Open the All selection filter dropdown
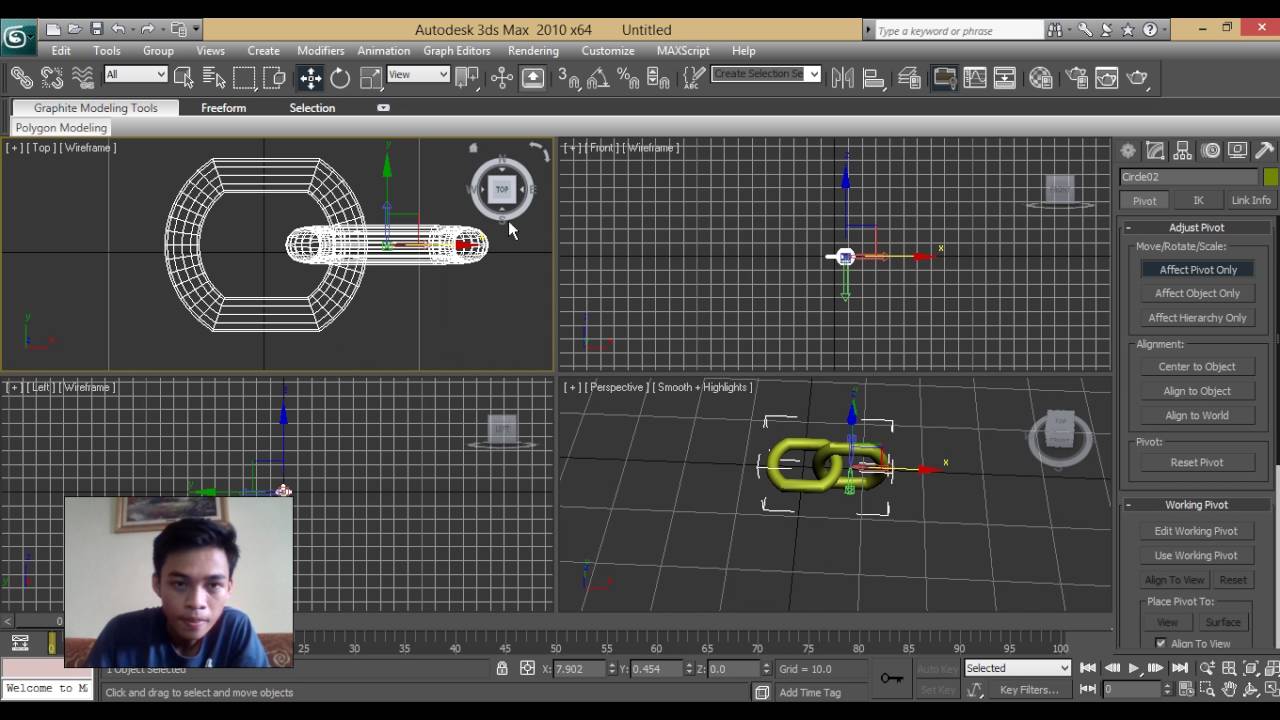 (x=135, y=74)
